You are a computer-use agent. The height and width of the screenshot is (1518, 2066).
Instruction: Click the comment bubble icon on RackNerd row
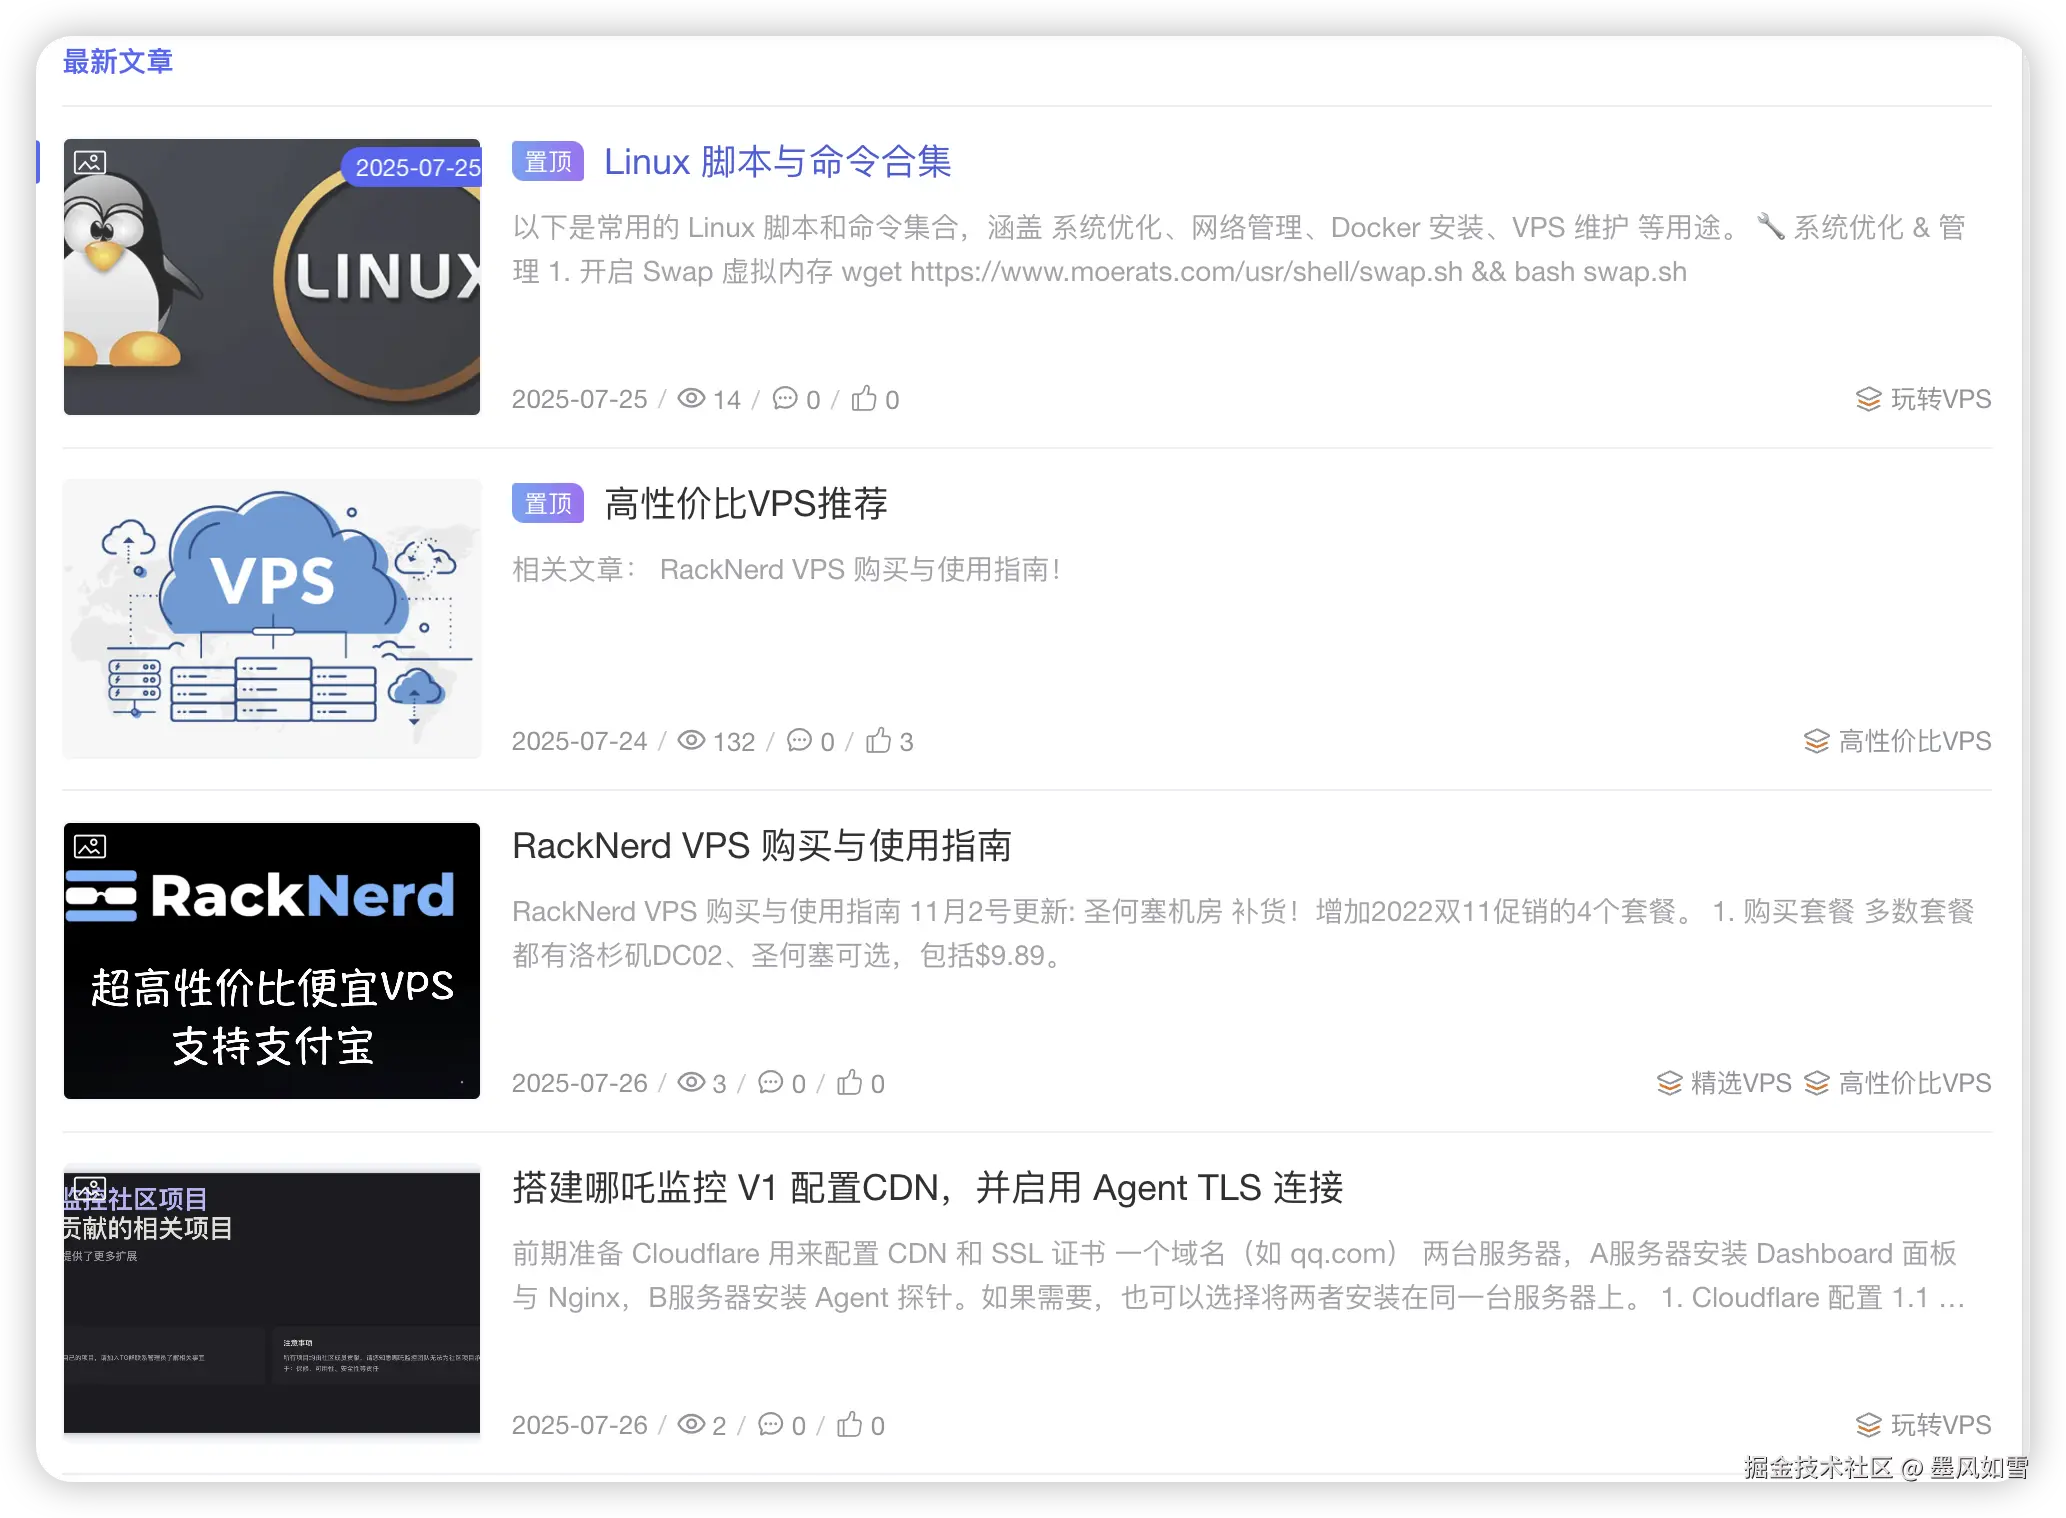770,1082
